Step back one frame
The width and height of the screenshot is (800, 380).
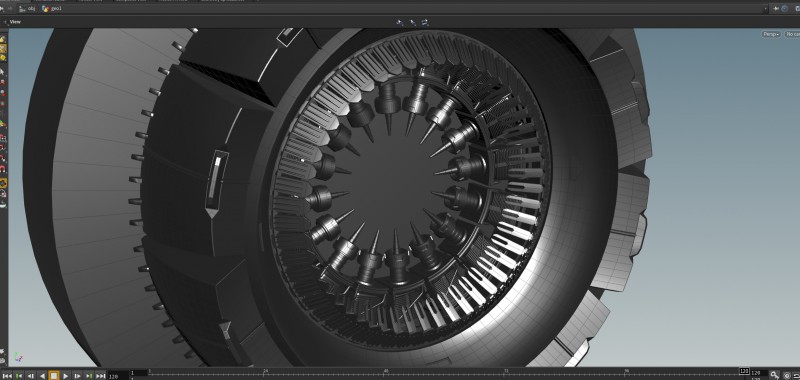click(31, 376)
